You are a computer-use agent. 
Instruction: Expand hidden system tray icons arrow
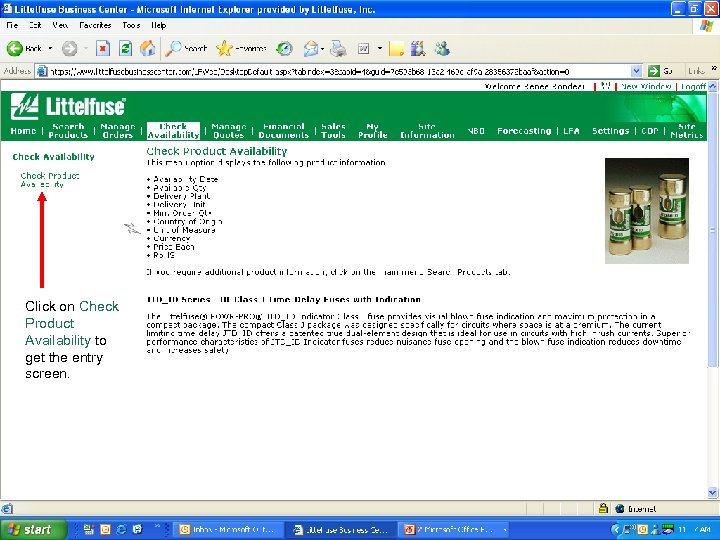pyautogui.click(x=616, y=529)
